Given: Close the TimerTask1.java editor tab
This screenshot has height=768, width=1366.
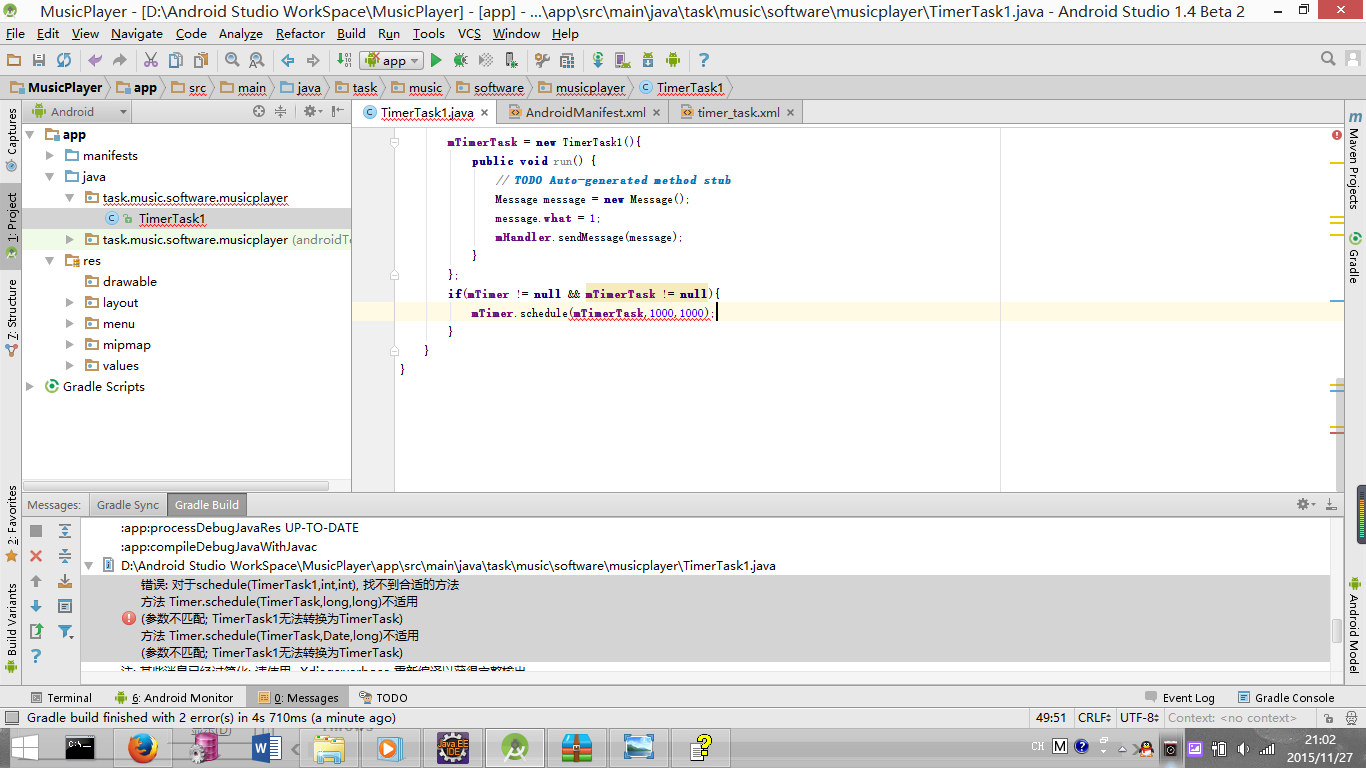Looking at the screenshot, I should 485,113.
